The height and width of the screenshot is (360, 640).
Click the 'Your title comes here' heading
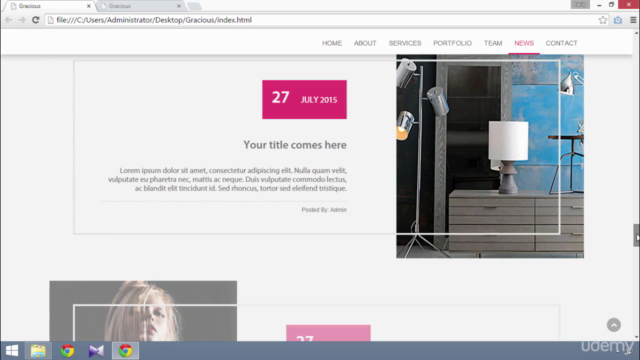point(295,145)
